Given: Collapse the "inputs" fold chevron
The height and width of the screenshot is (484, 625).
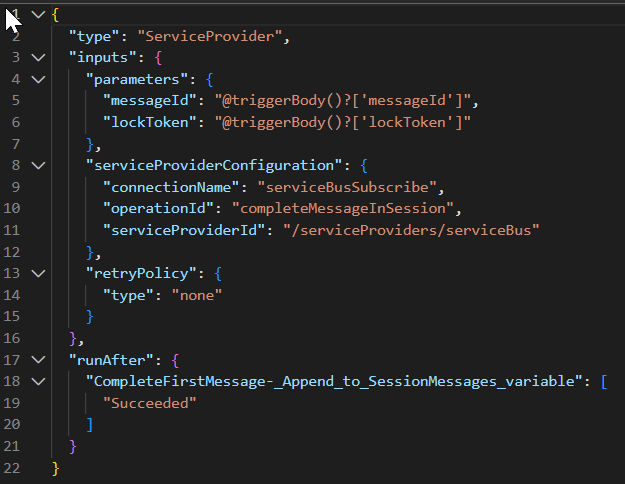Looking at the screenshot, I should [x=38, y=57].
